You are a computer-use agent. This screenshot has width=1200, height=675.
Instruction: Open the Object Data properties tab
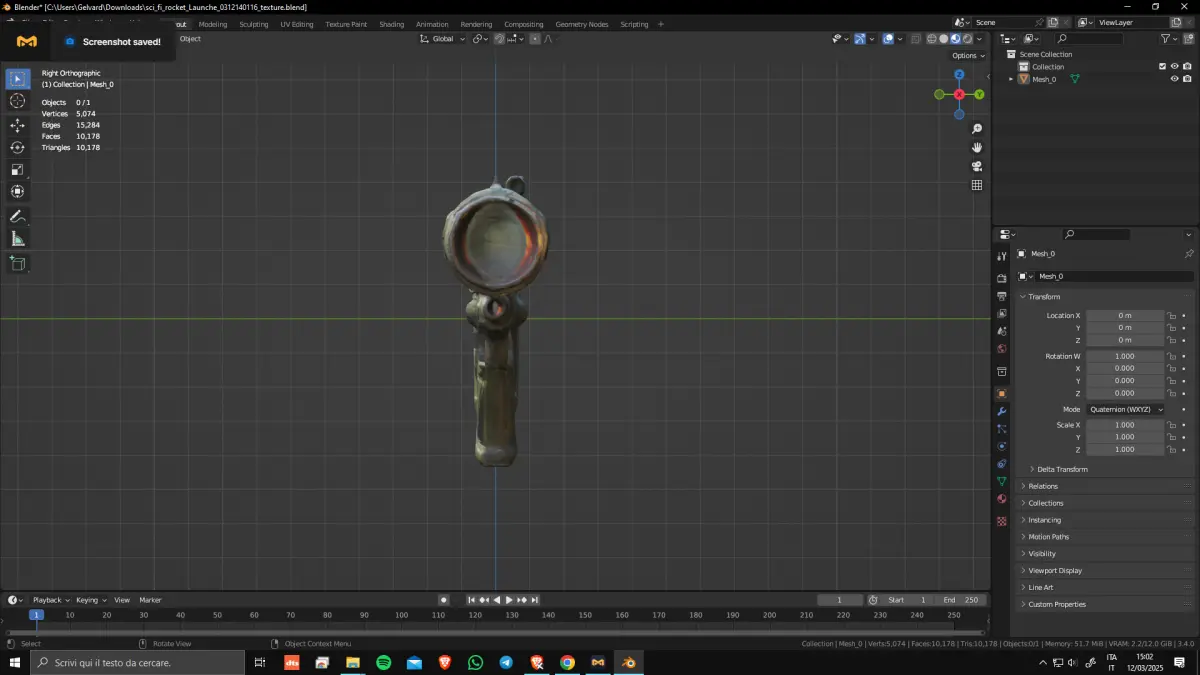click(1002, 481)
